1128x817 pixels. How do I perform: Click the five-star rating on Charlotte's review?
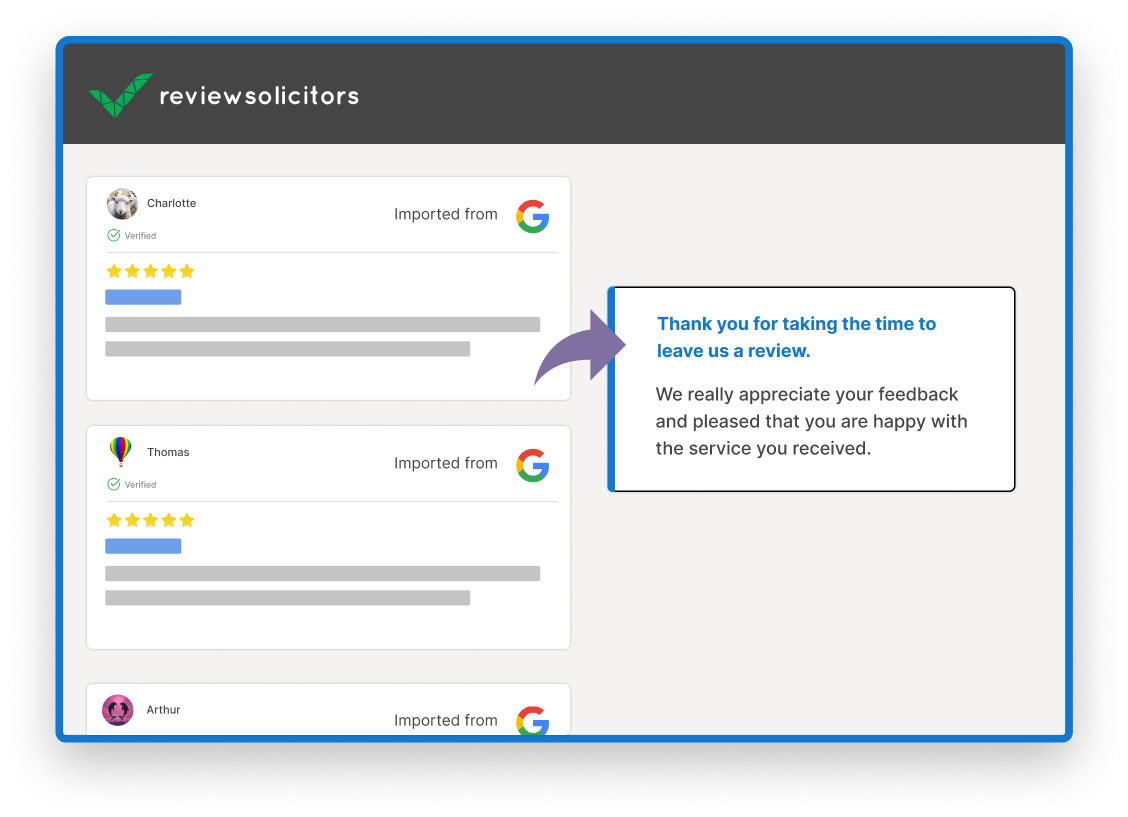tap(150, 271)
